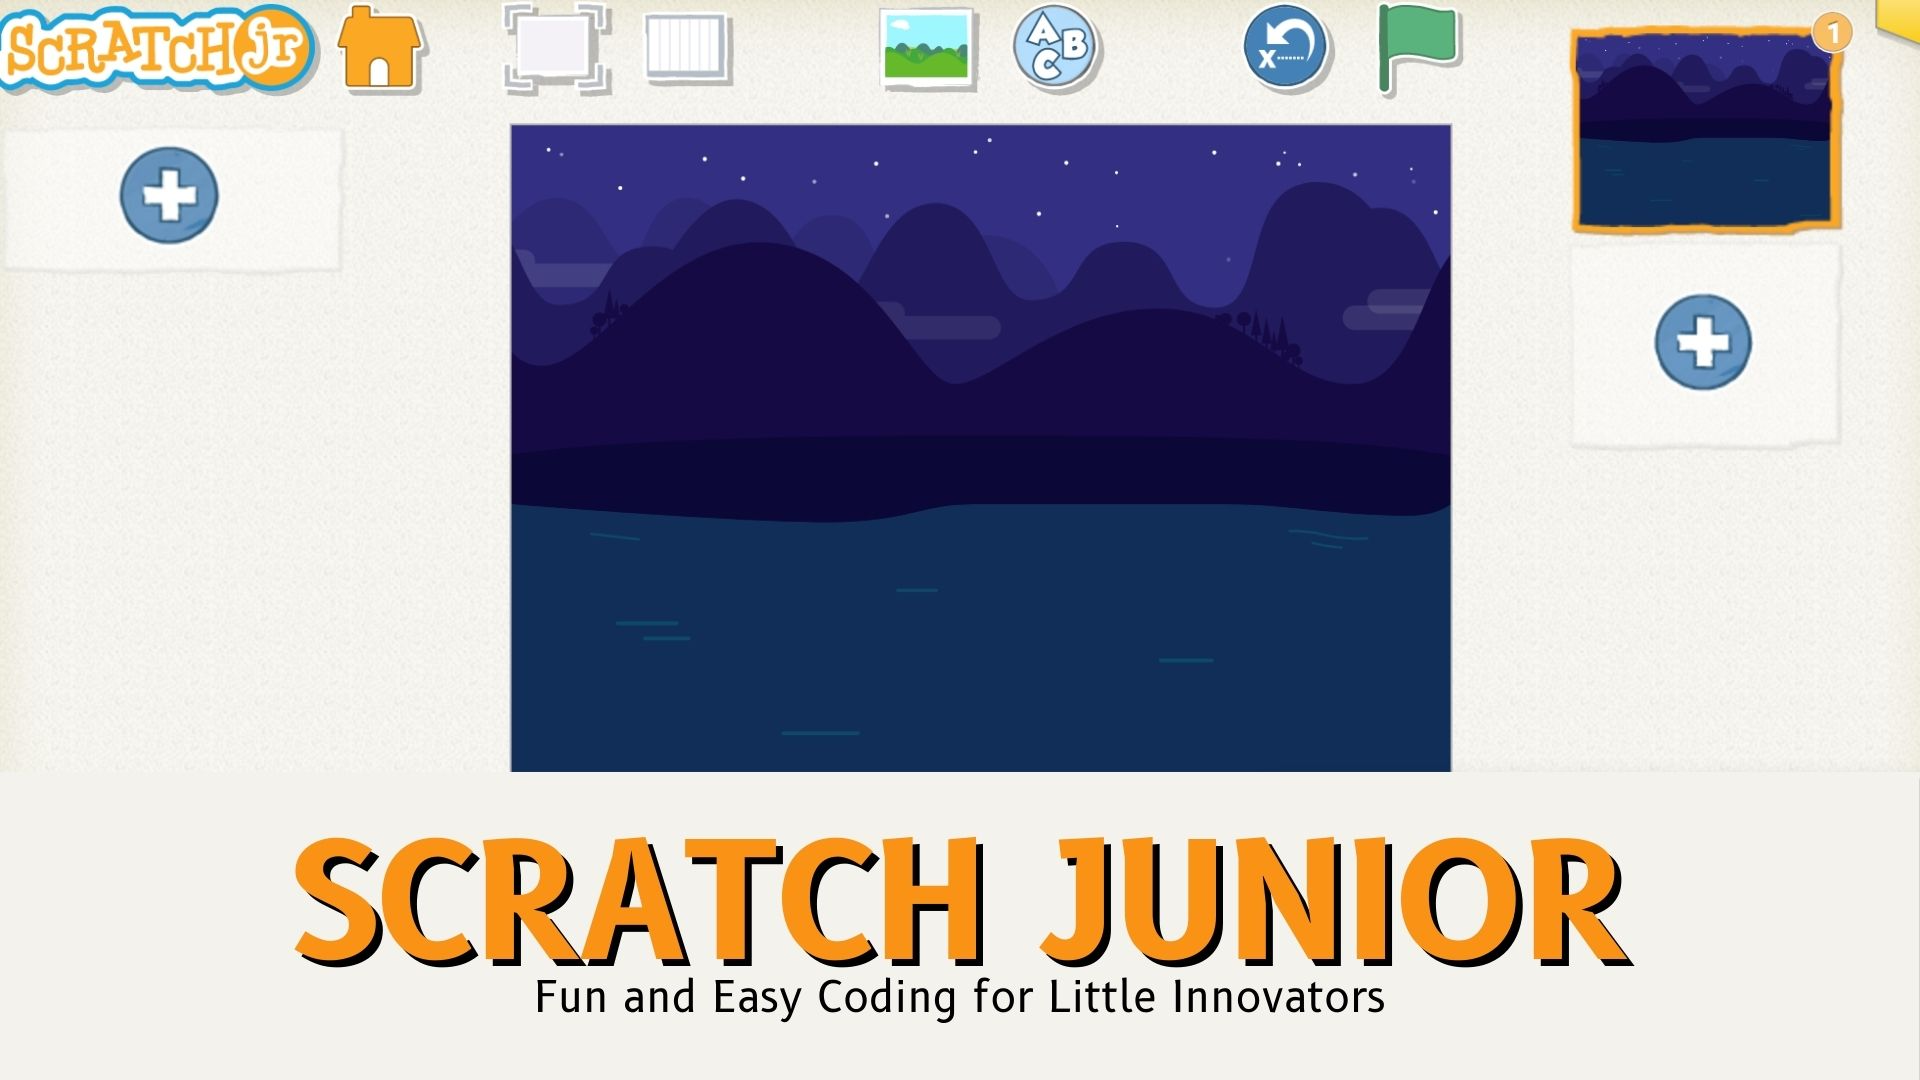Image resolution: width=1920 pixels, height=1080 pixels.
Task: Add text with the ABC icon
Action: pyautogui.click(x=1056, y=47)
